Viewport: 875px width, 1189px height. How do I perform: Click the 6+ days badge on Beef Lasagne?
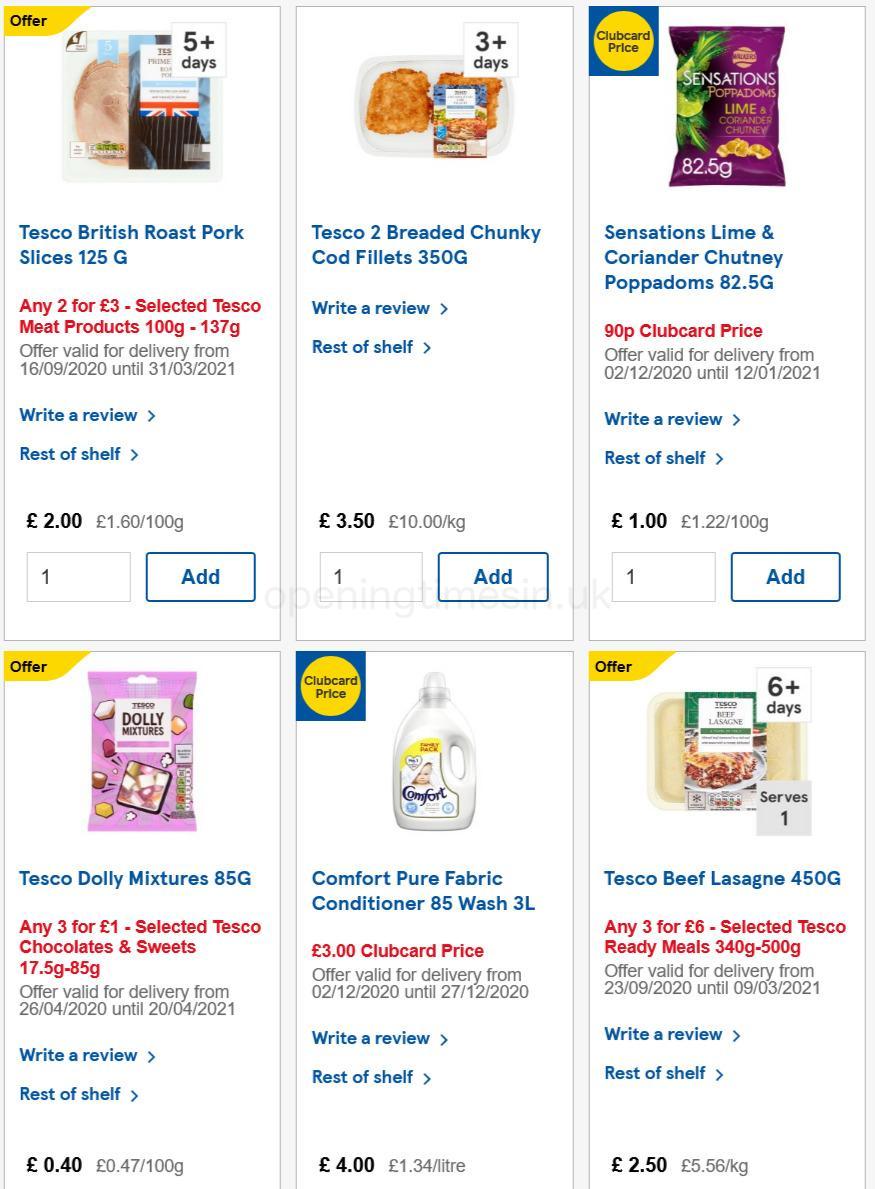(783, 695)
